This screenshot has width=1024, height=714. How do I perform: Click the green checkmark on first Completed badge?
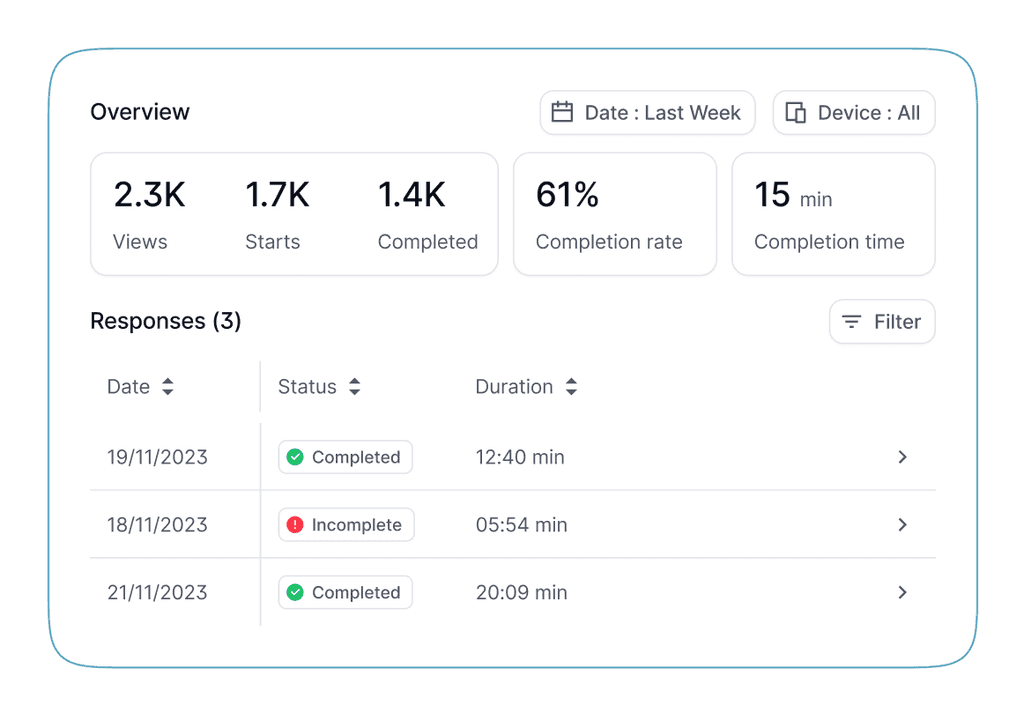pos(295,457)
